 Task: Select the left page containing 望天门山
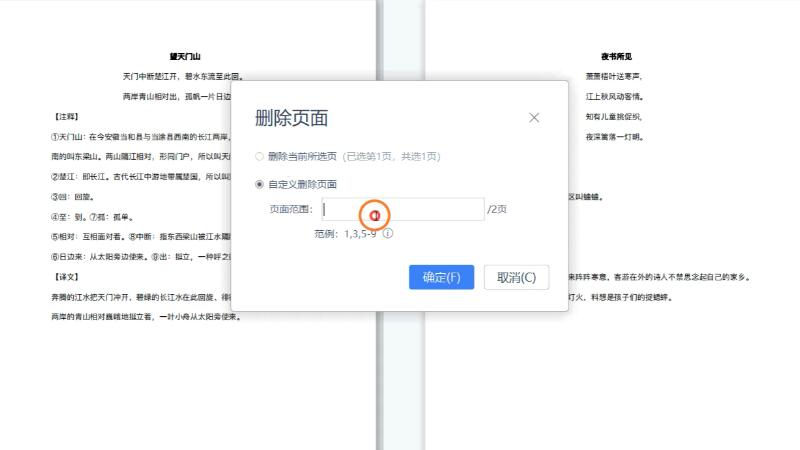(x=120, y=380)
